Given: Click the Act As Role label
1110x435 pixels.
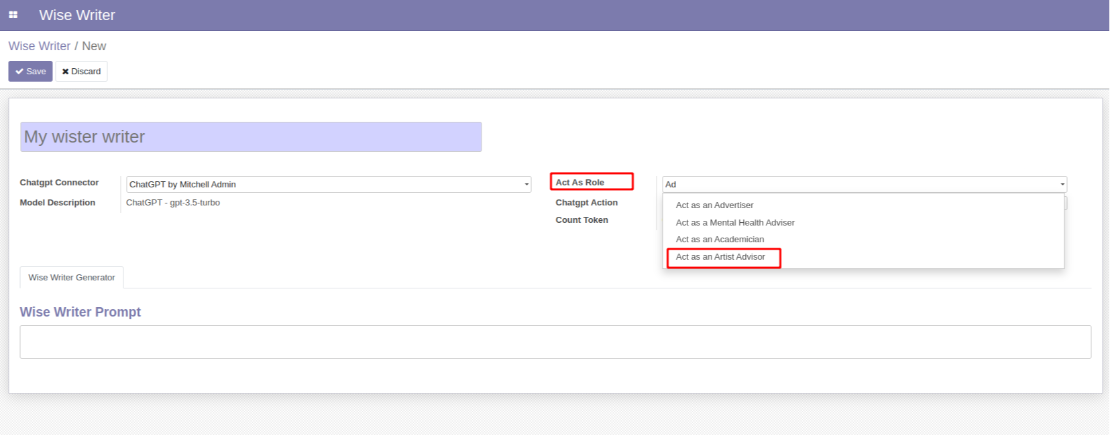Looking at the screenshot, I should point(580,183).
